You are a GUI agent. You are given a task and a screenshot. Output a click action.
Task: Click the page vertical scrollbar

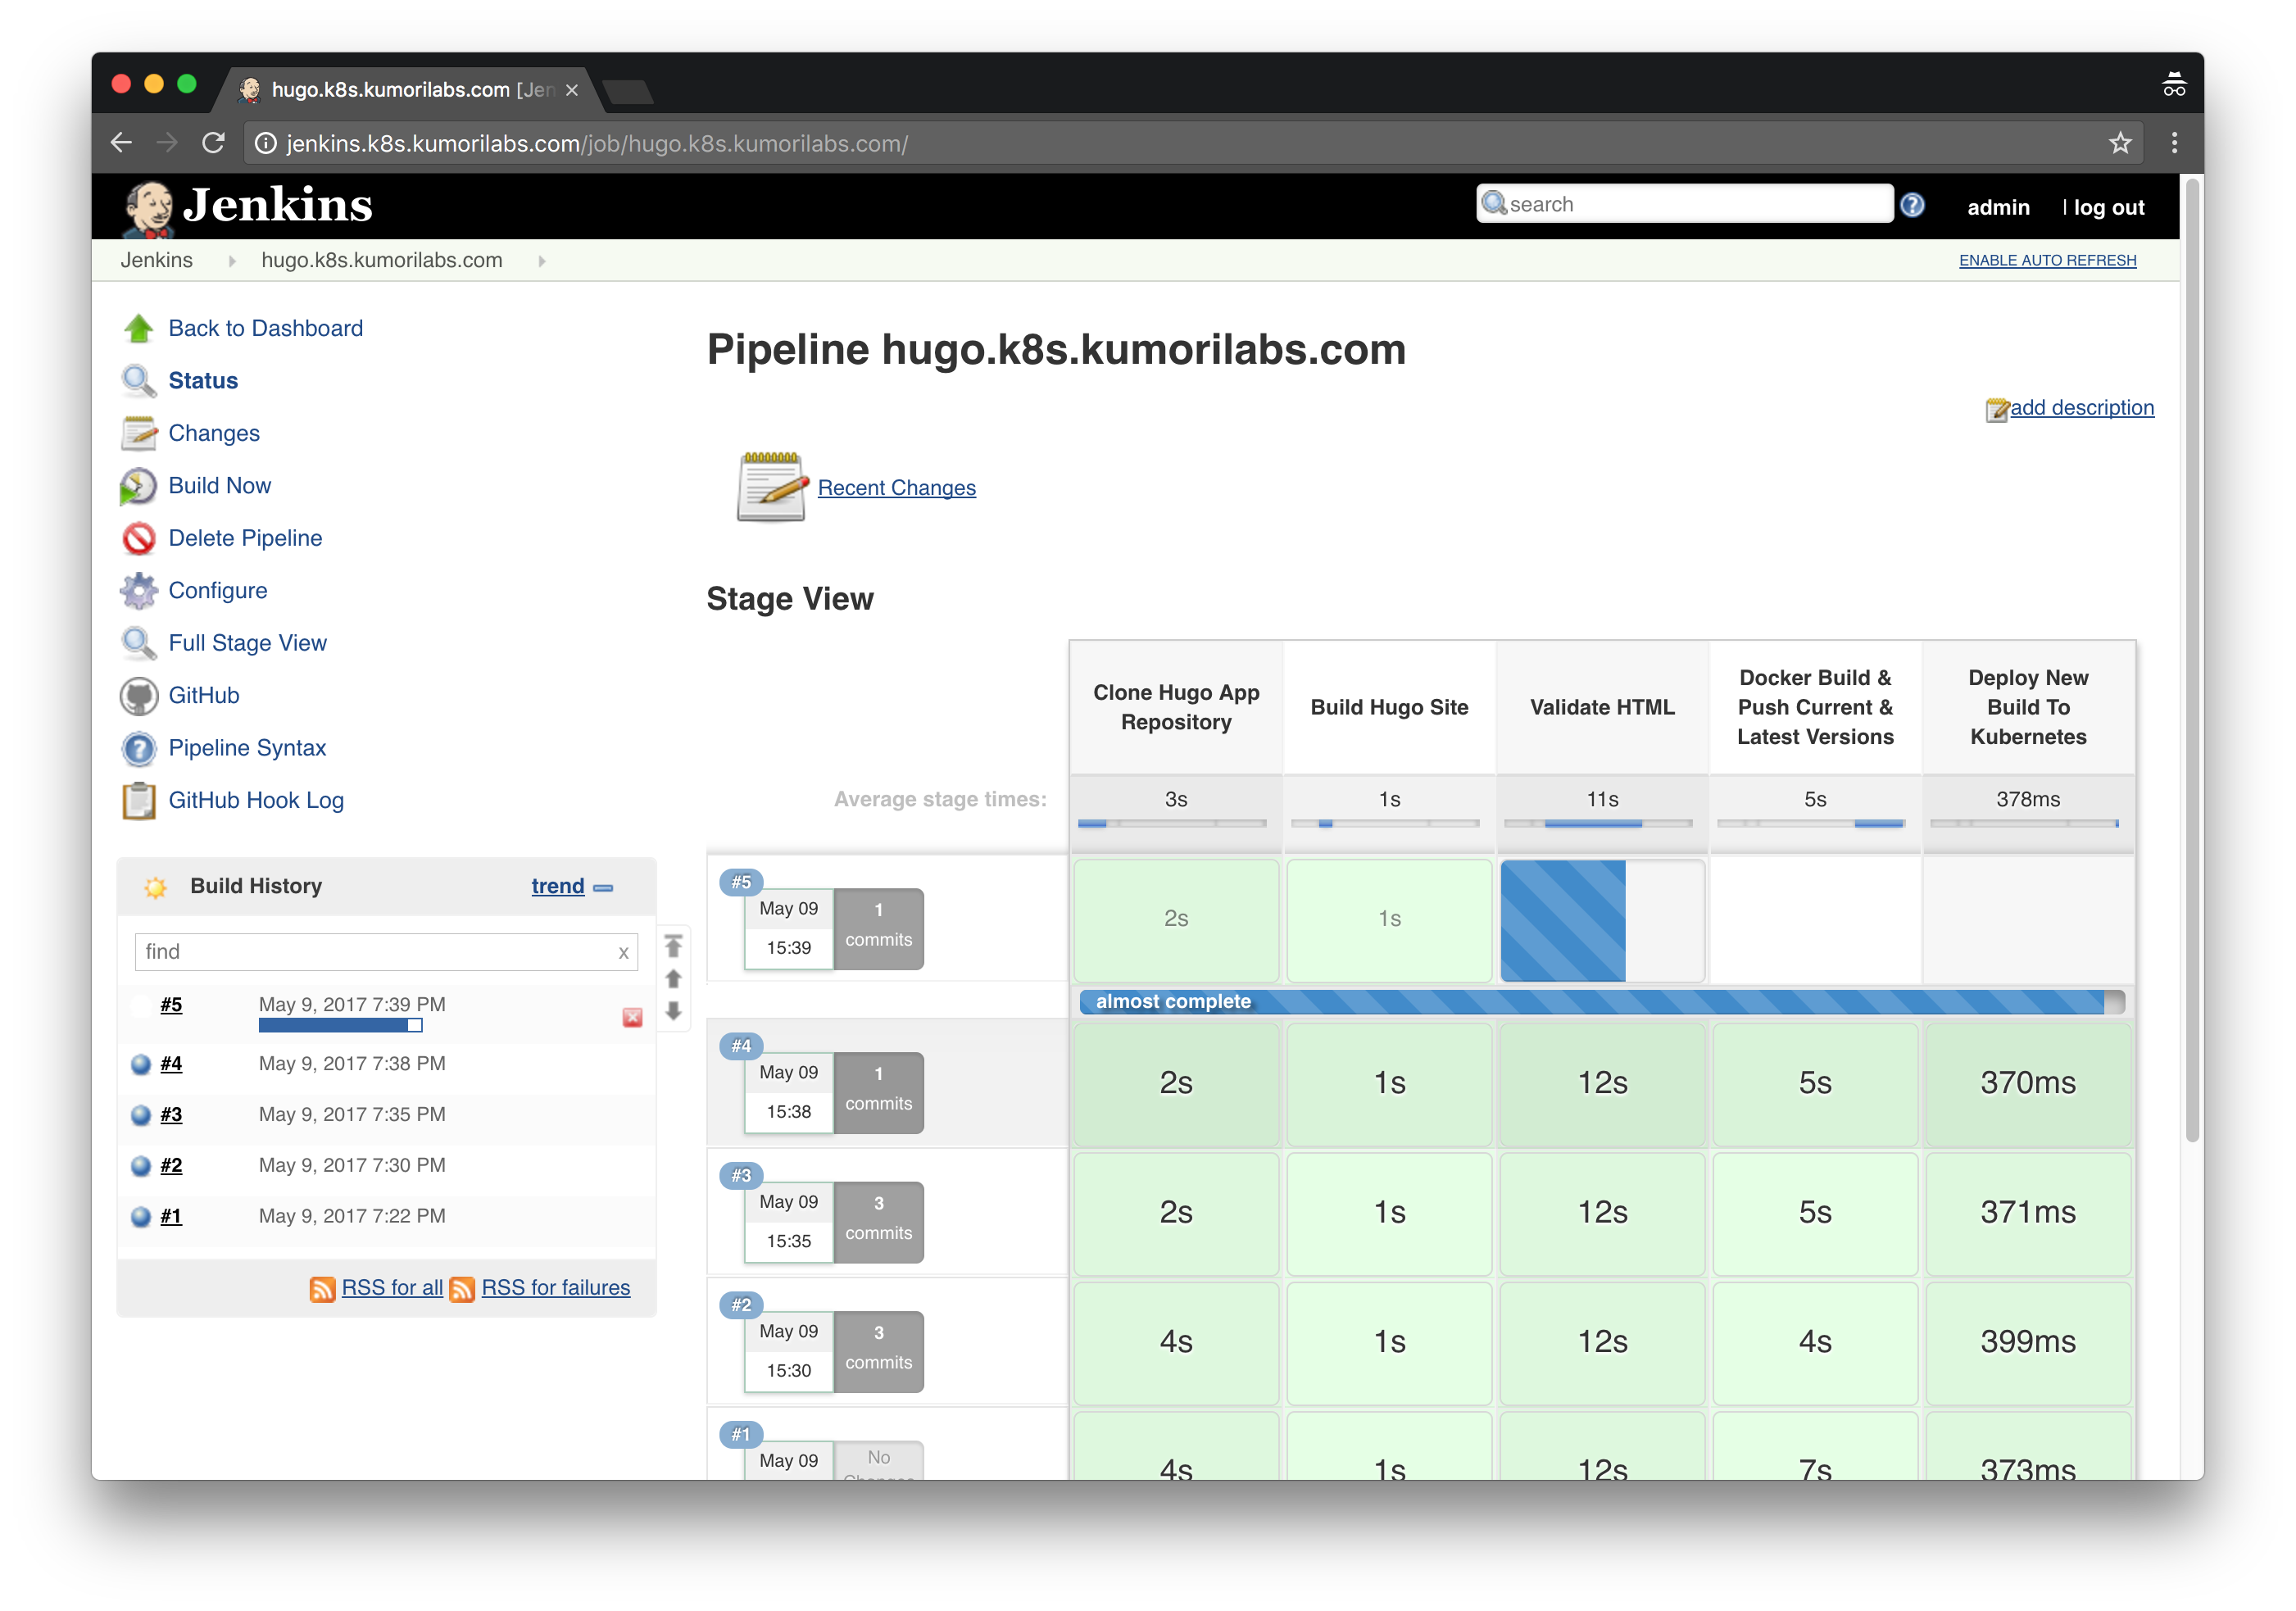2192,660
